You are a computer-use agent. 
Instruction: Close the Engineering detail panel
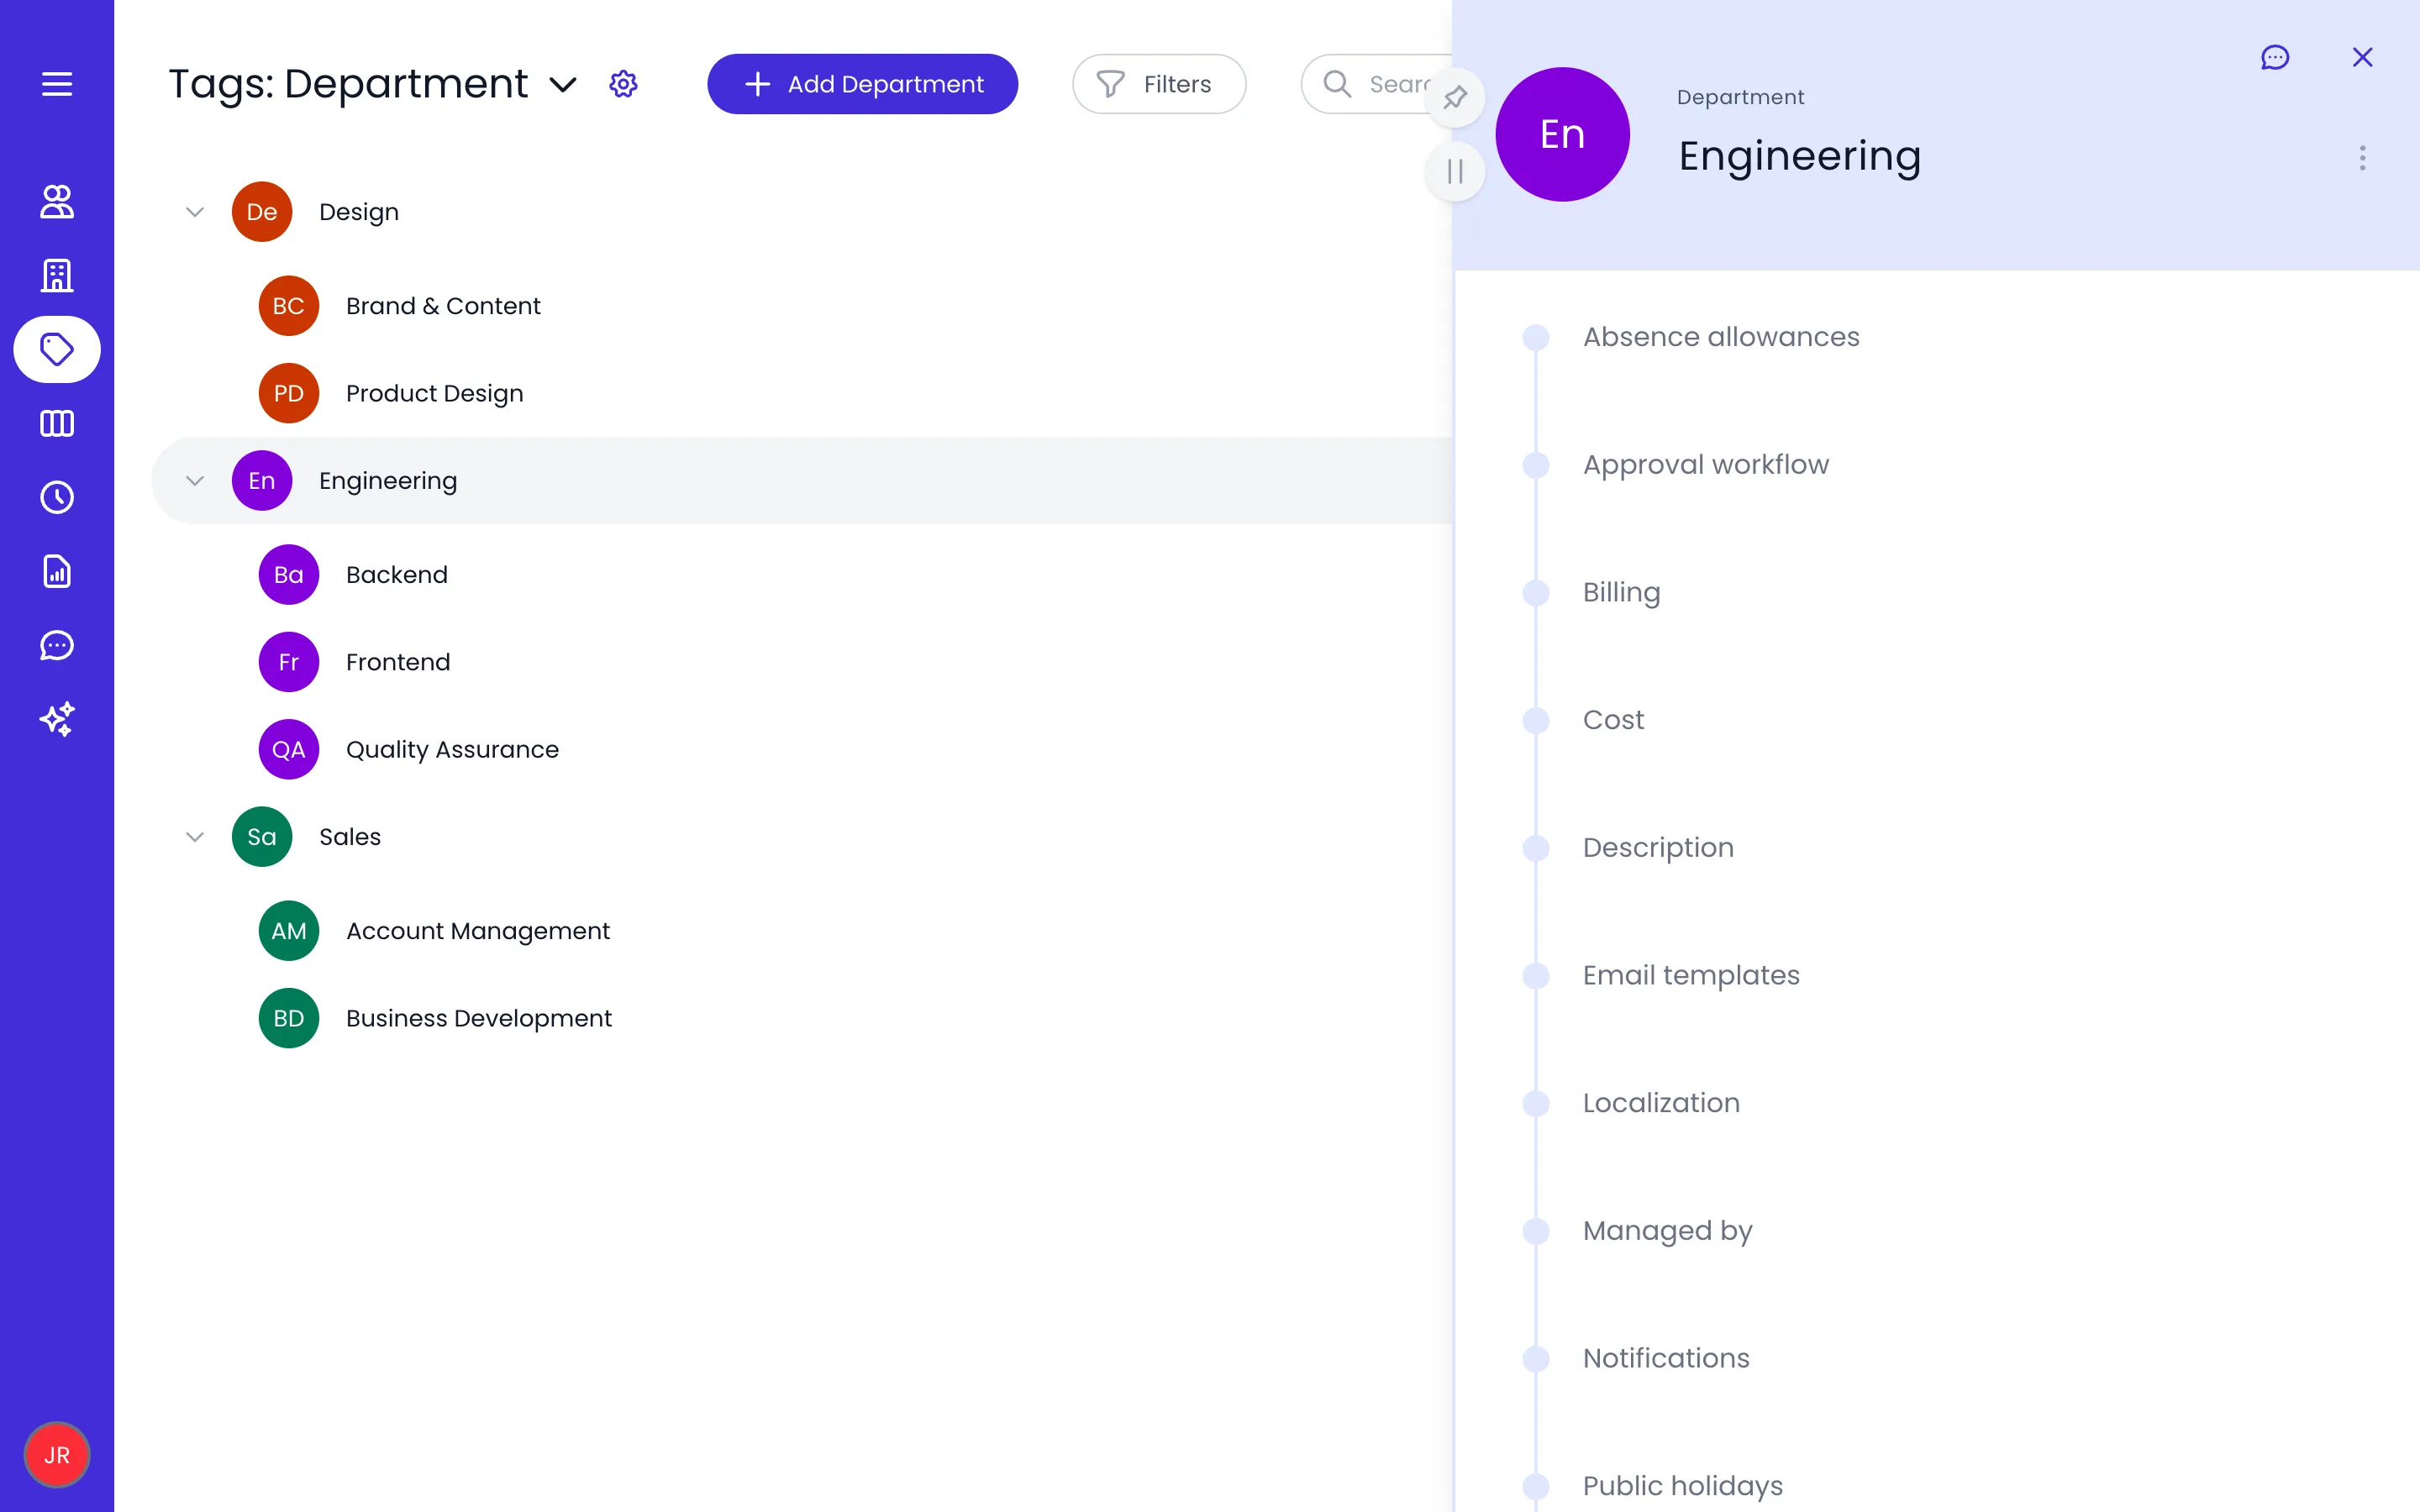pyautogui.click(x=2362, y=57)
